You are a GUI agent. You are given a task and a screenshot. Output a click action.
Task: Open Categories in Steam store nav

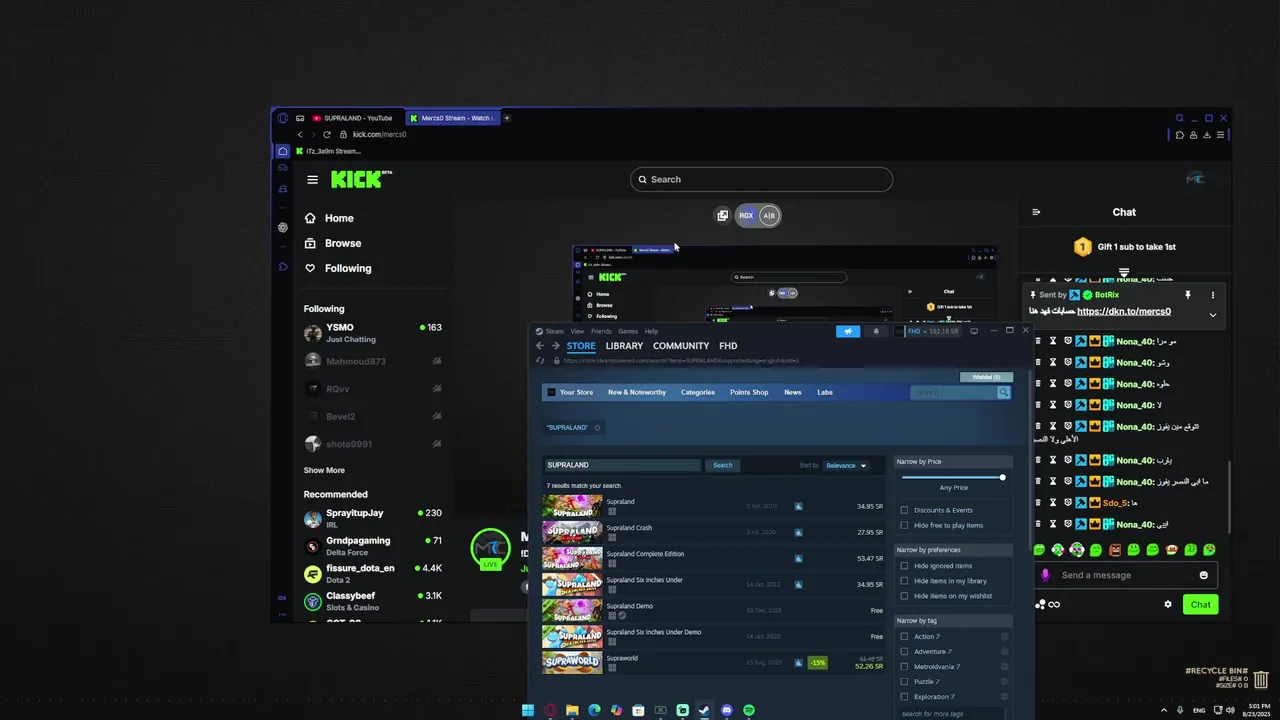click(x=698, y=392)
